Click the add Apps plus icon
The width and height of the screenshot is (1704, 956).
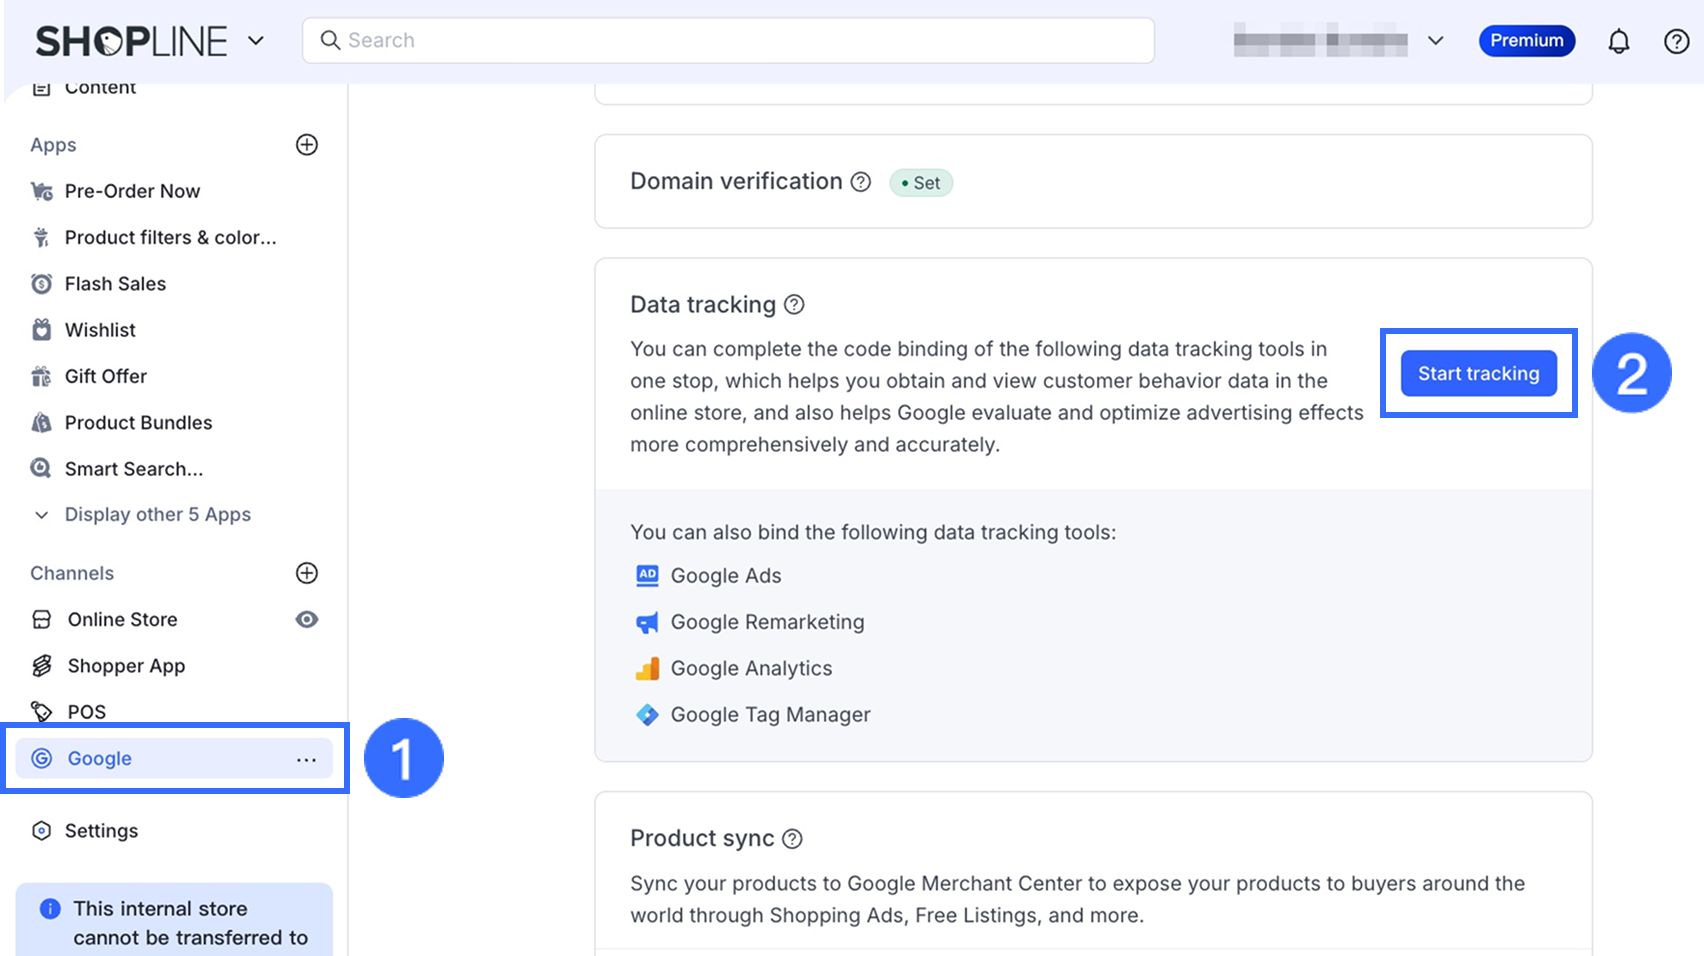[307, 145]
